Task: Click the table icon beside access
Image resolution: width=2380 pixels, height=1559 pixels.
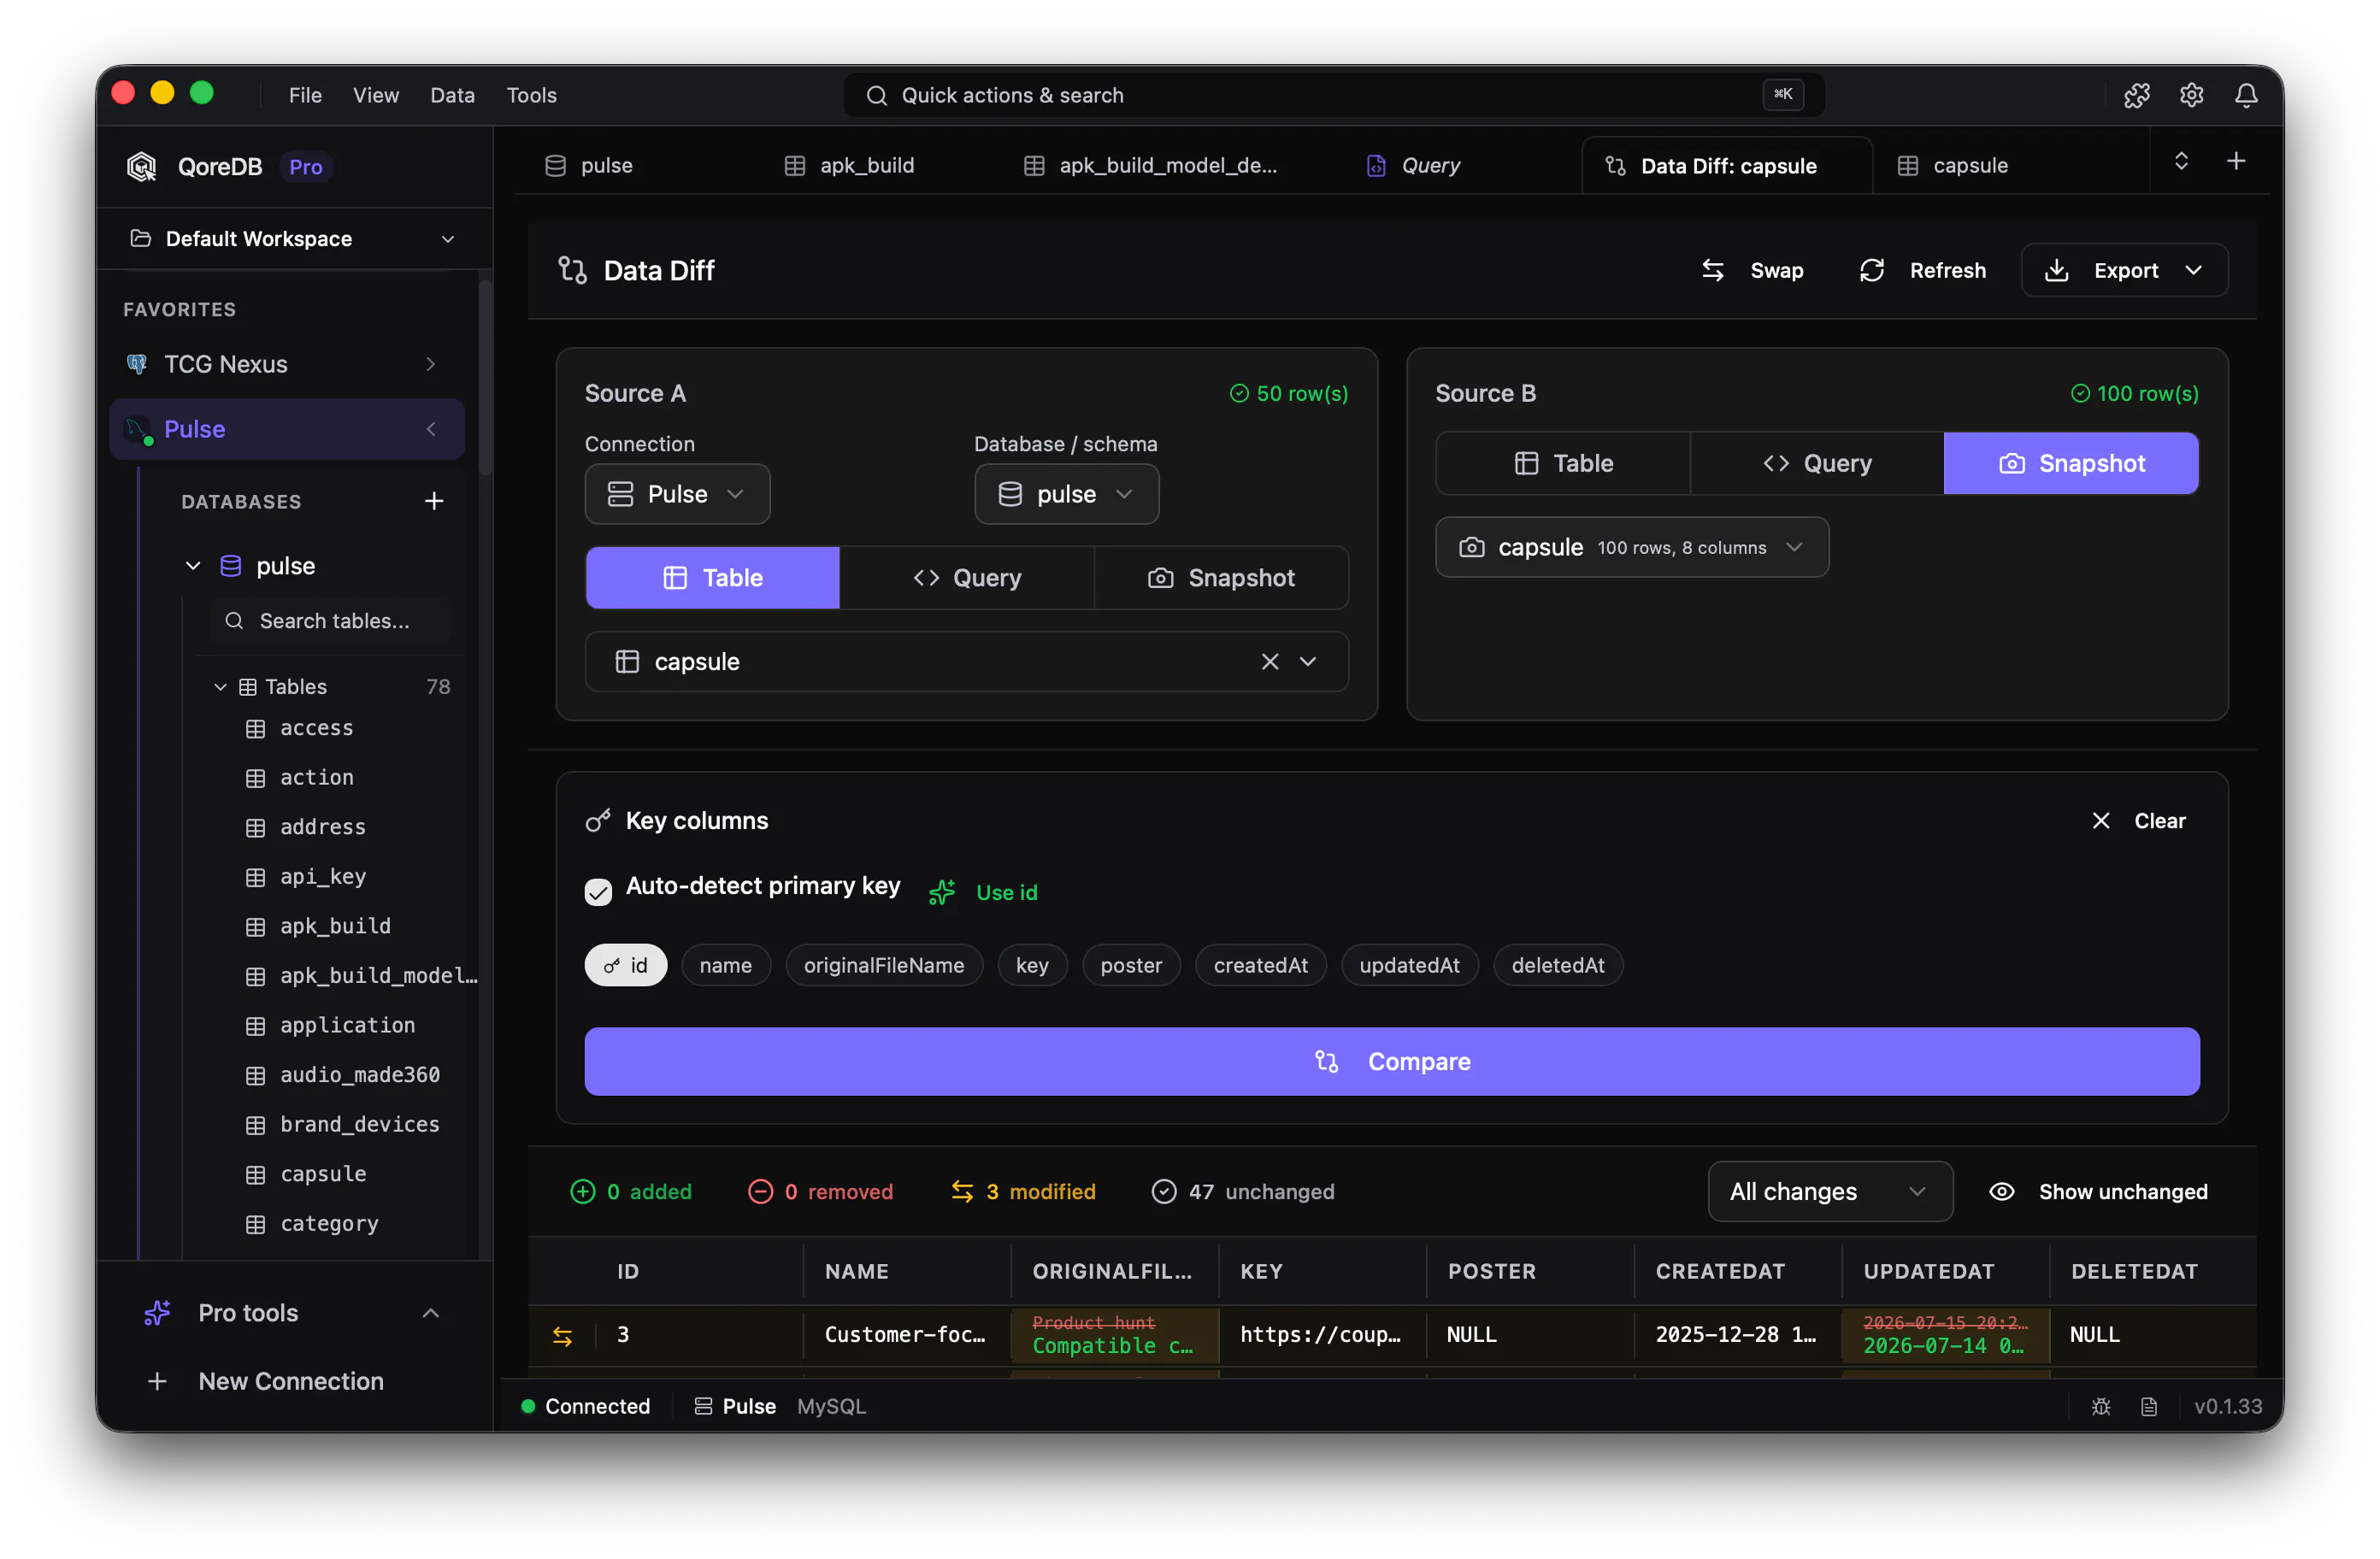Action: (x=256, y=728)
